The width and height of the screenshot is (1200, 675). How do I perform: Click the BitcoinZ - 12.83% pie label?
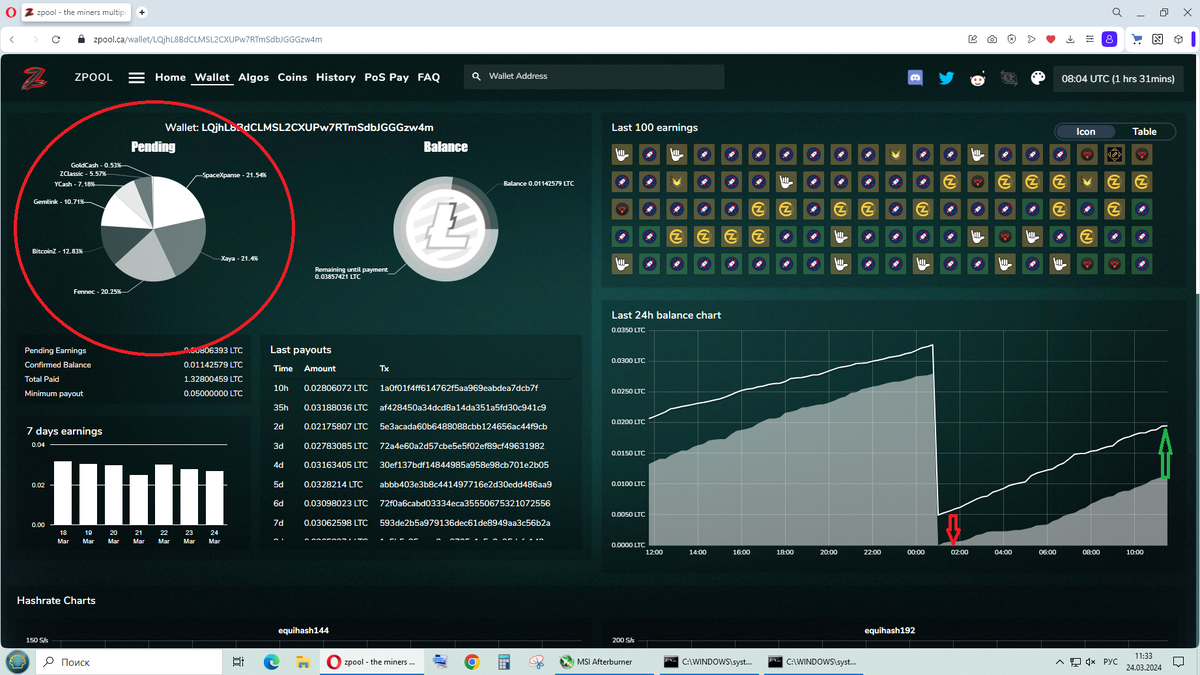click(57, 251)
